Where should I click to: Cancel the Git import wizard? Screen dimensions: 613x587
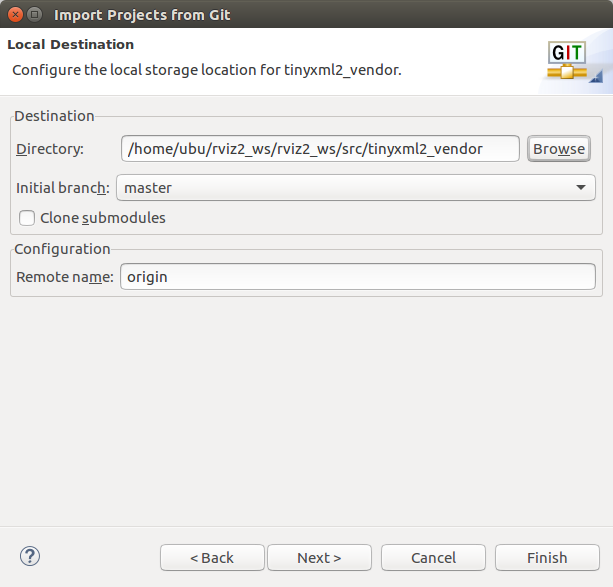pyautogui.click(x=433, y=558)
